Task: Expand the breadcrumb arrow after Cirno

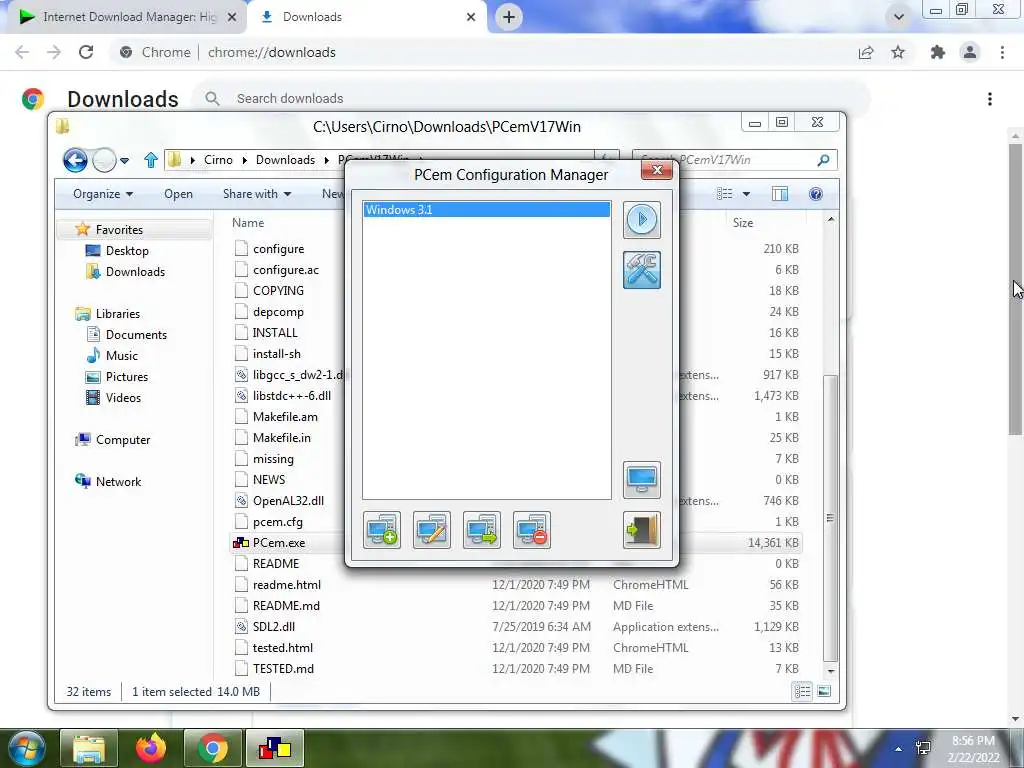Action: tap(245, 160)
